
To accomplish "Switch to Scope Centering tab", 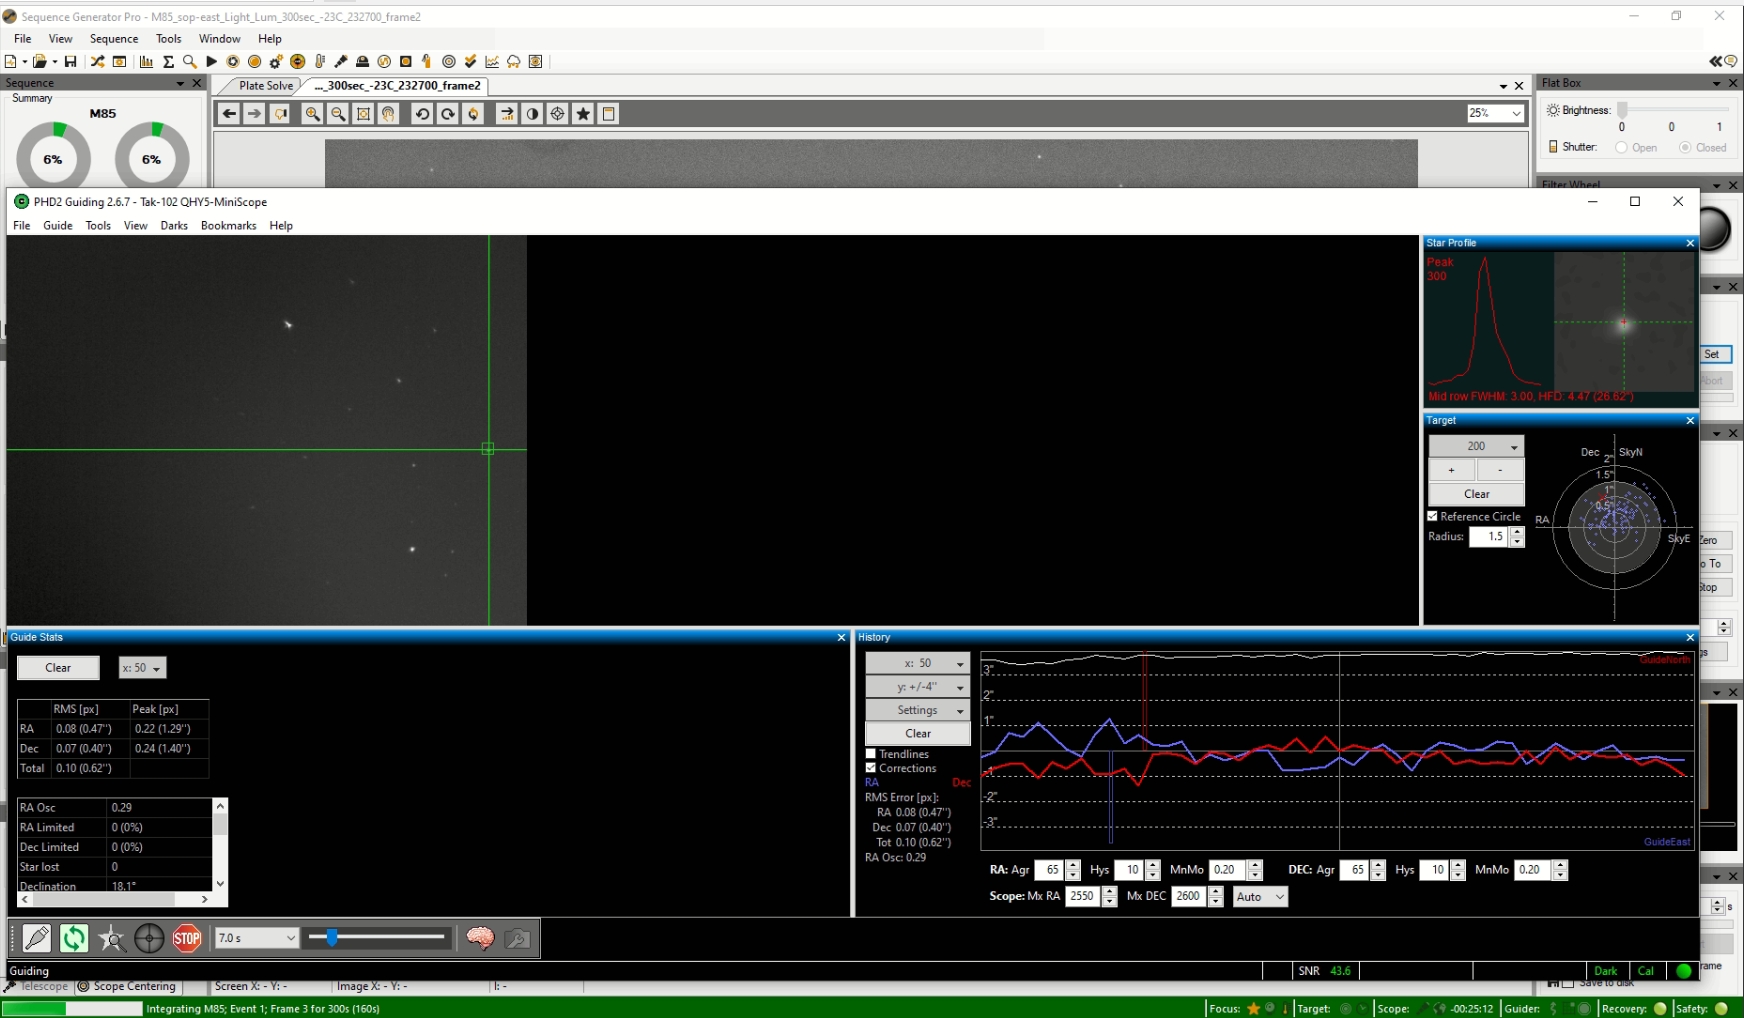I will [x=127, y=986].
